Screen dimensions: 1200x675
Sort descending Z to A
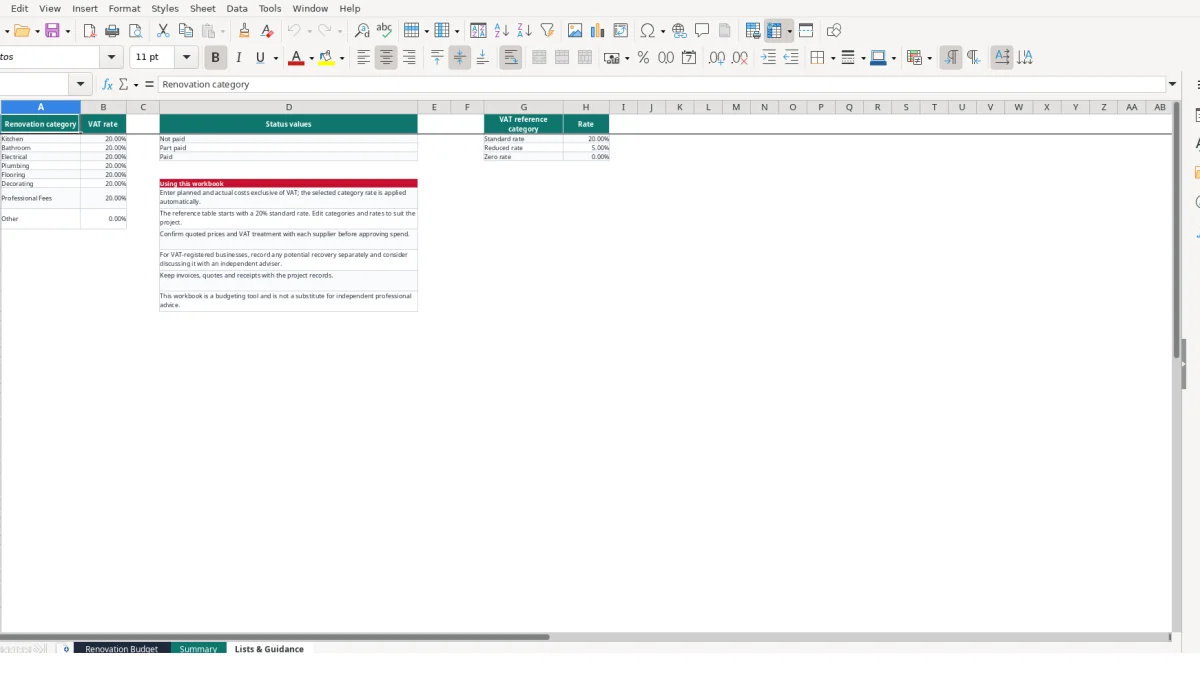pos(524,31)
